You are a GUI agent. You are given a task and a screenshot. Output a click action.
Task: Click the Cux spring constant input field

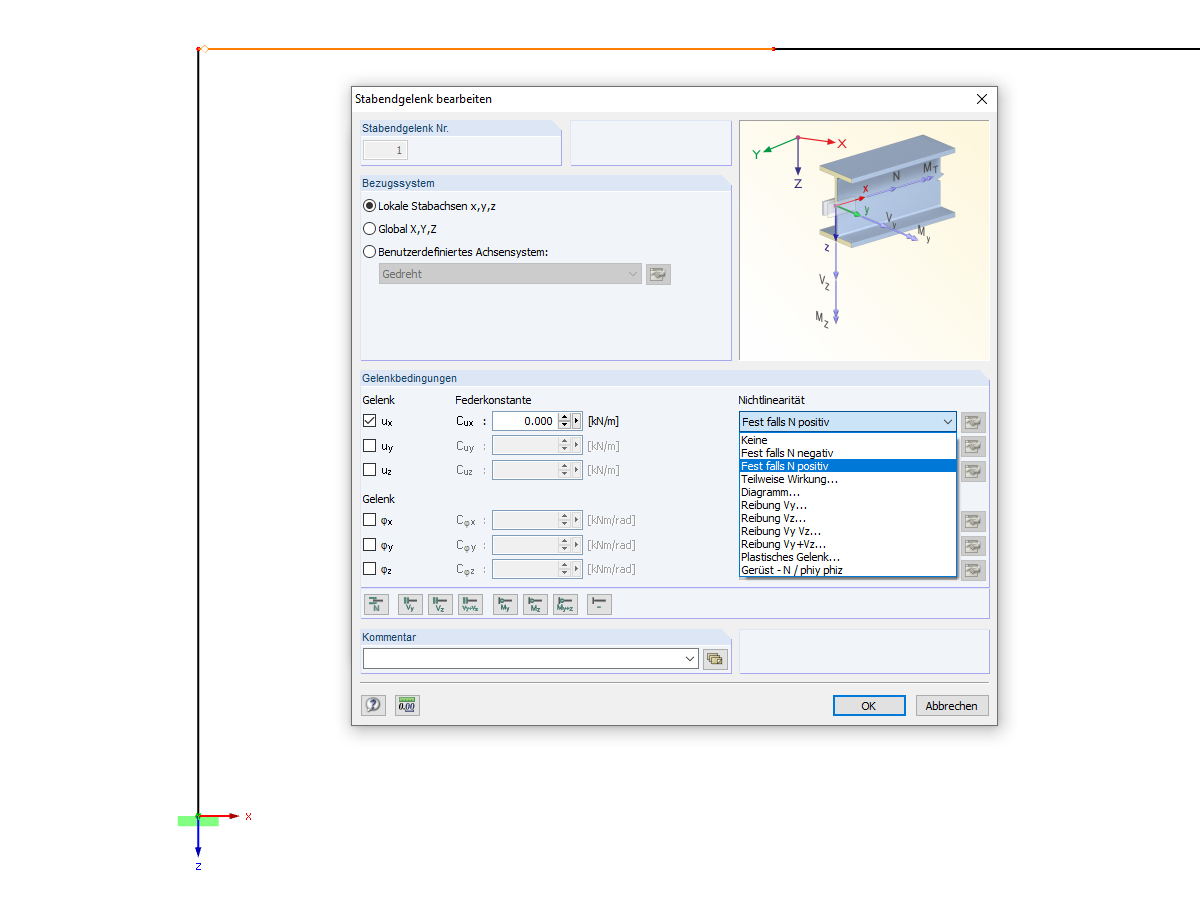525,422
